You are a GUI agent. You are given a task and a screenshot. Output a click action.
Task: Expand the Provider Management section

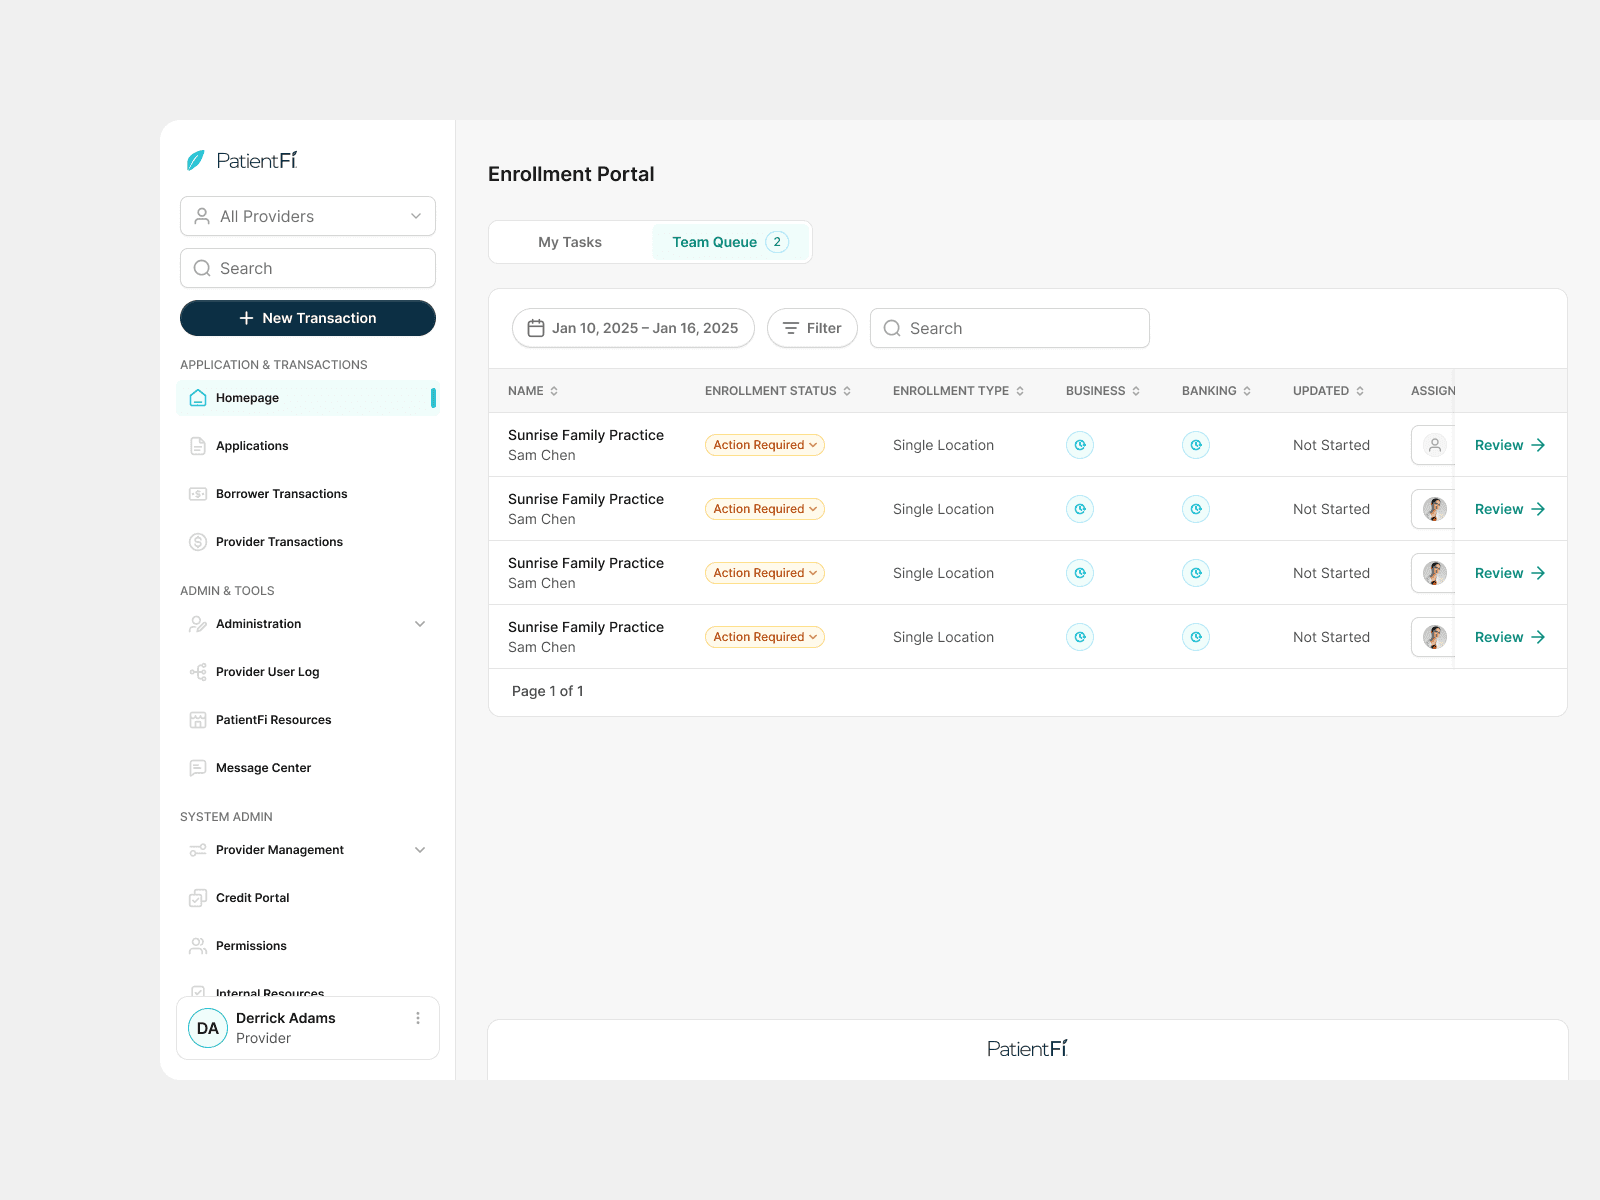[x=420, y=850]
